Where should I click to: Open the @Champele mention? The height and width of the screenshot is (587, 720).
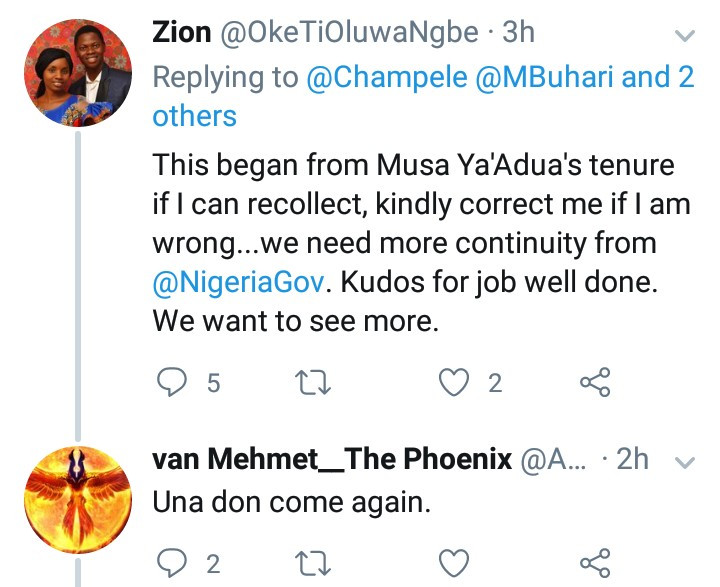coord(387,77)
